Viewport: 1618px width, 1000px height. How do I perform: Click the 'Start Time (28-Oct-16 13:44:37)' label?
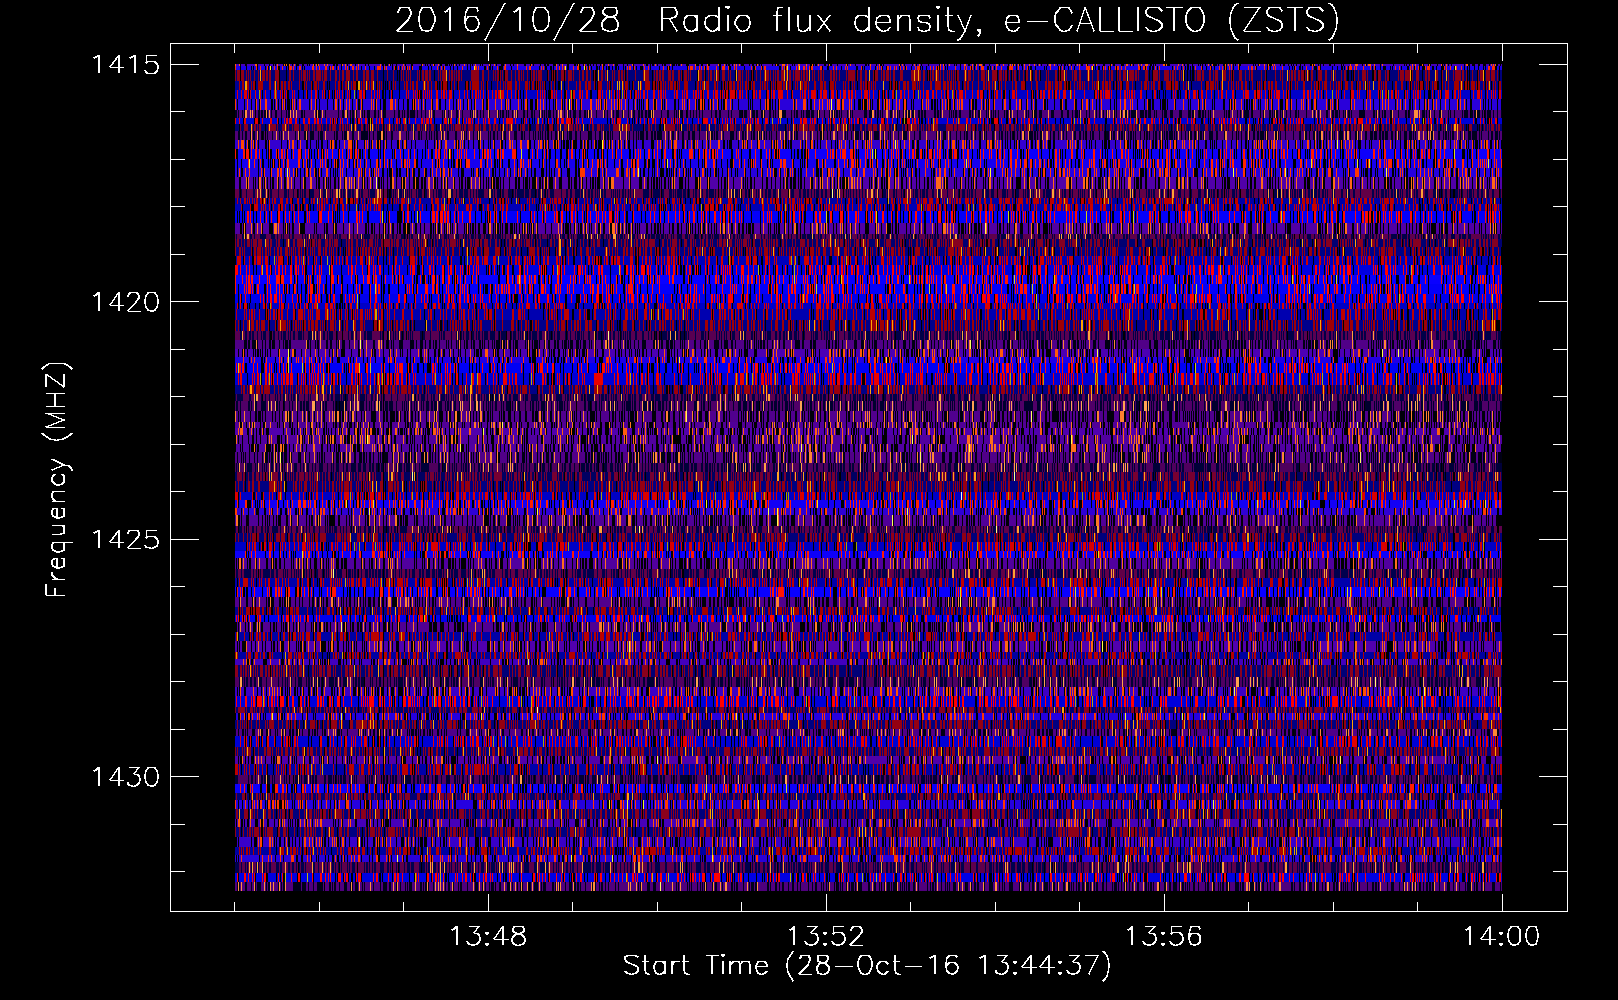click(x=867, y=966)
